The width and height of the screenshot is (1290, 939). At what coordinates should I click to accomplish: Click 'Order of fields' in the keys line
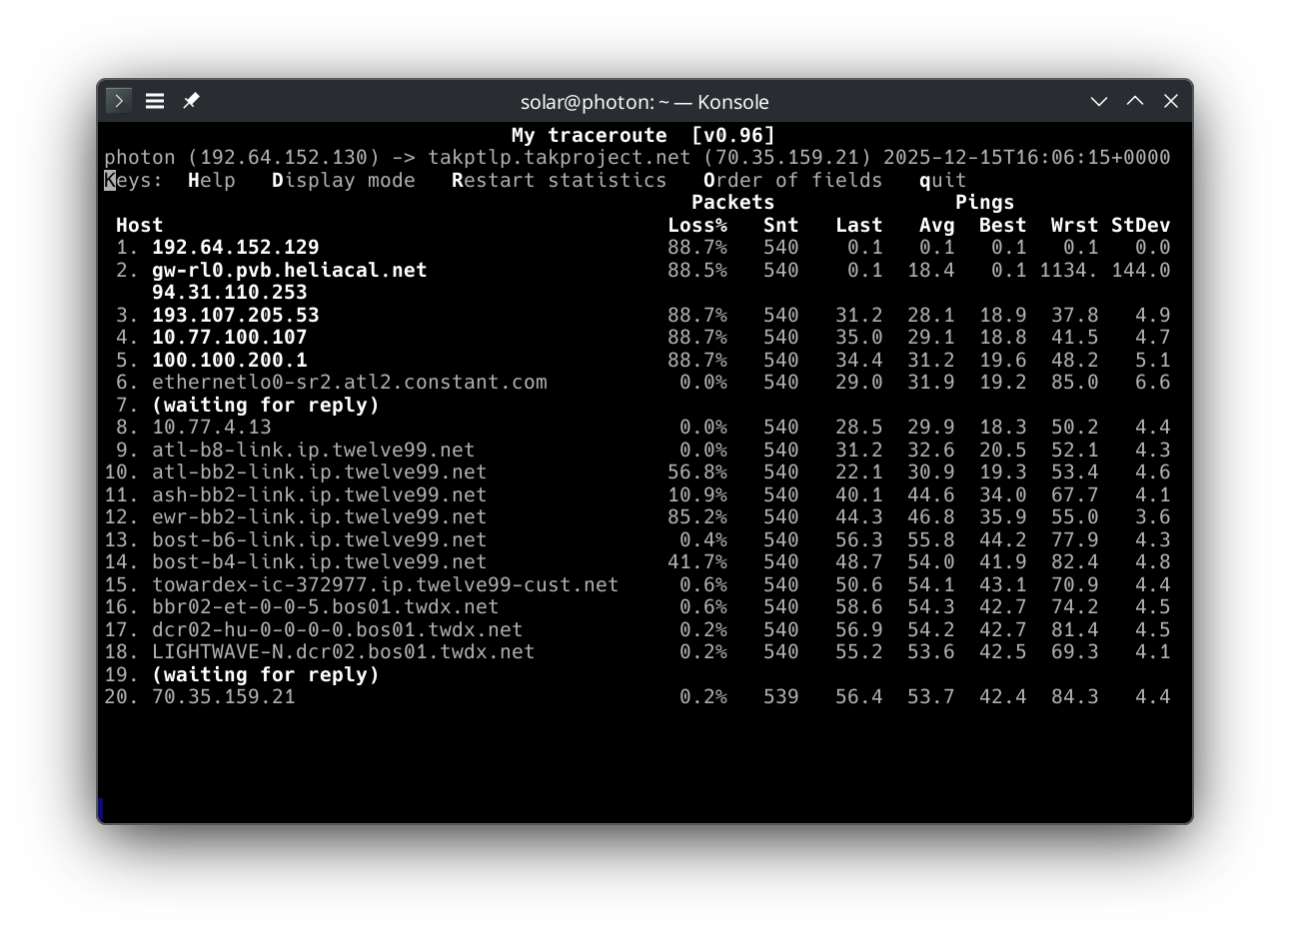793,180
